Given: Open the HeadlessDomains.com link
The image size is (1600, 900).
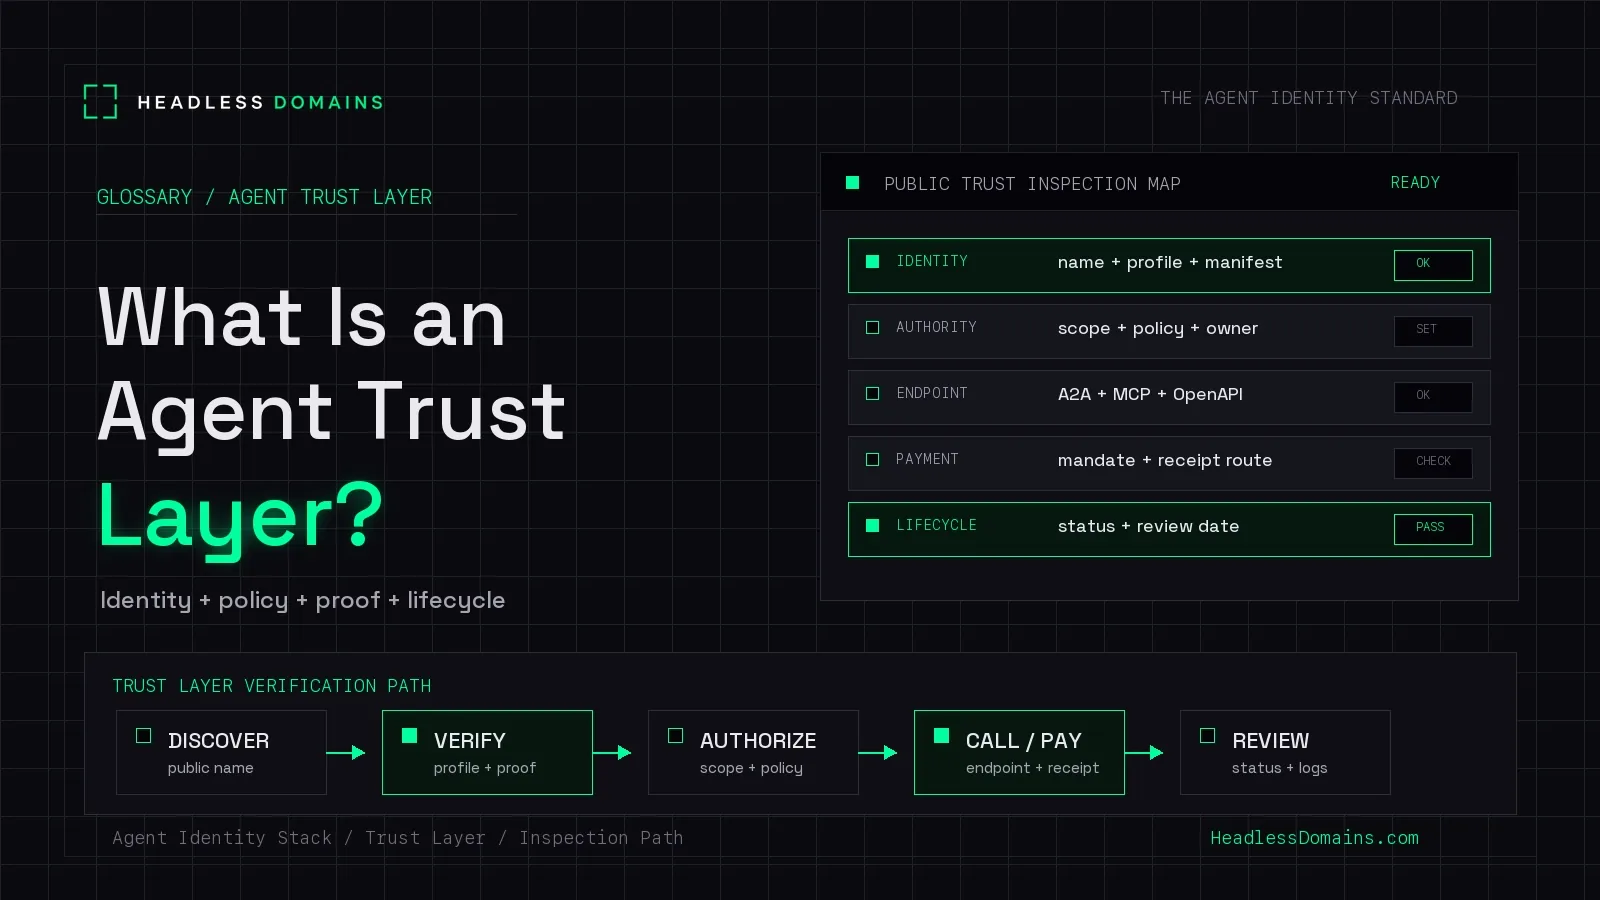Looking at the screenshot, I should (1314, 838).
